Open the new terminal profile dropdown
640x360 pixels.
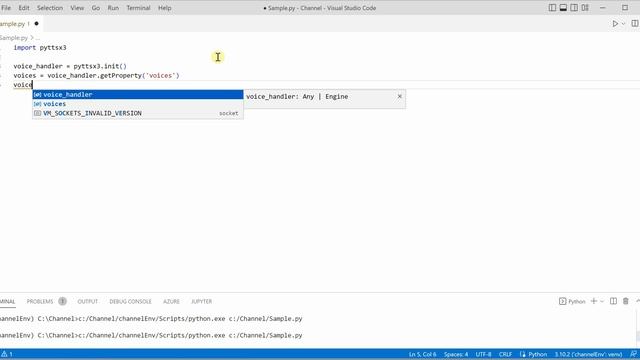[x=602, y=301]
